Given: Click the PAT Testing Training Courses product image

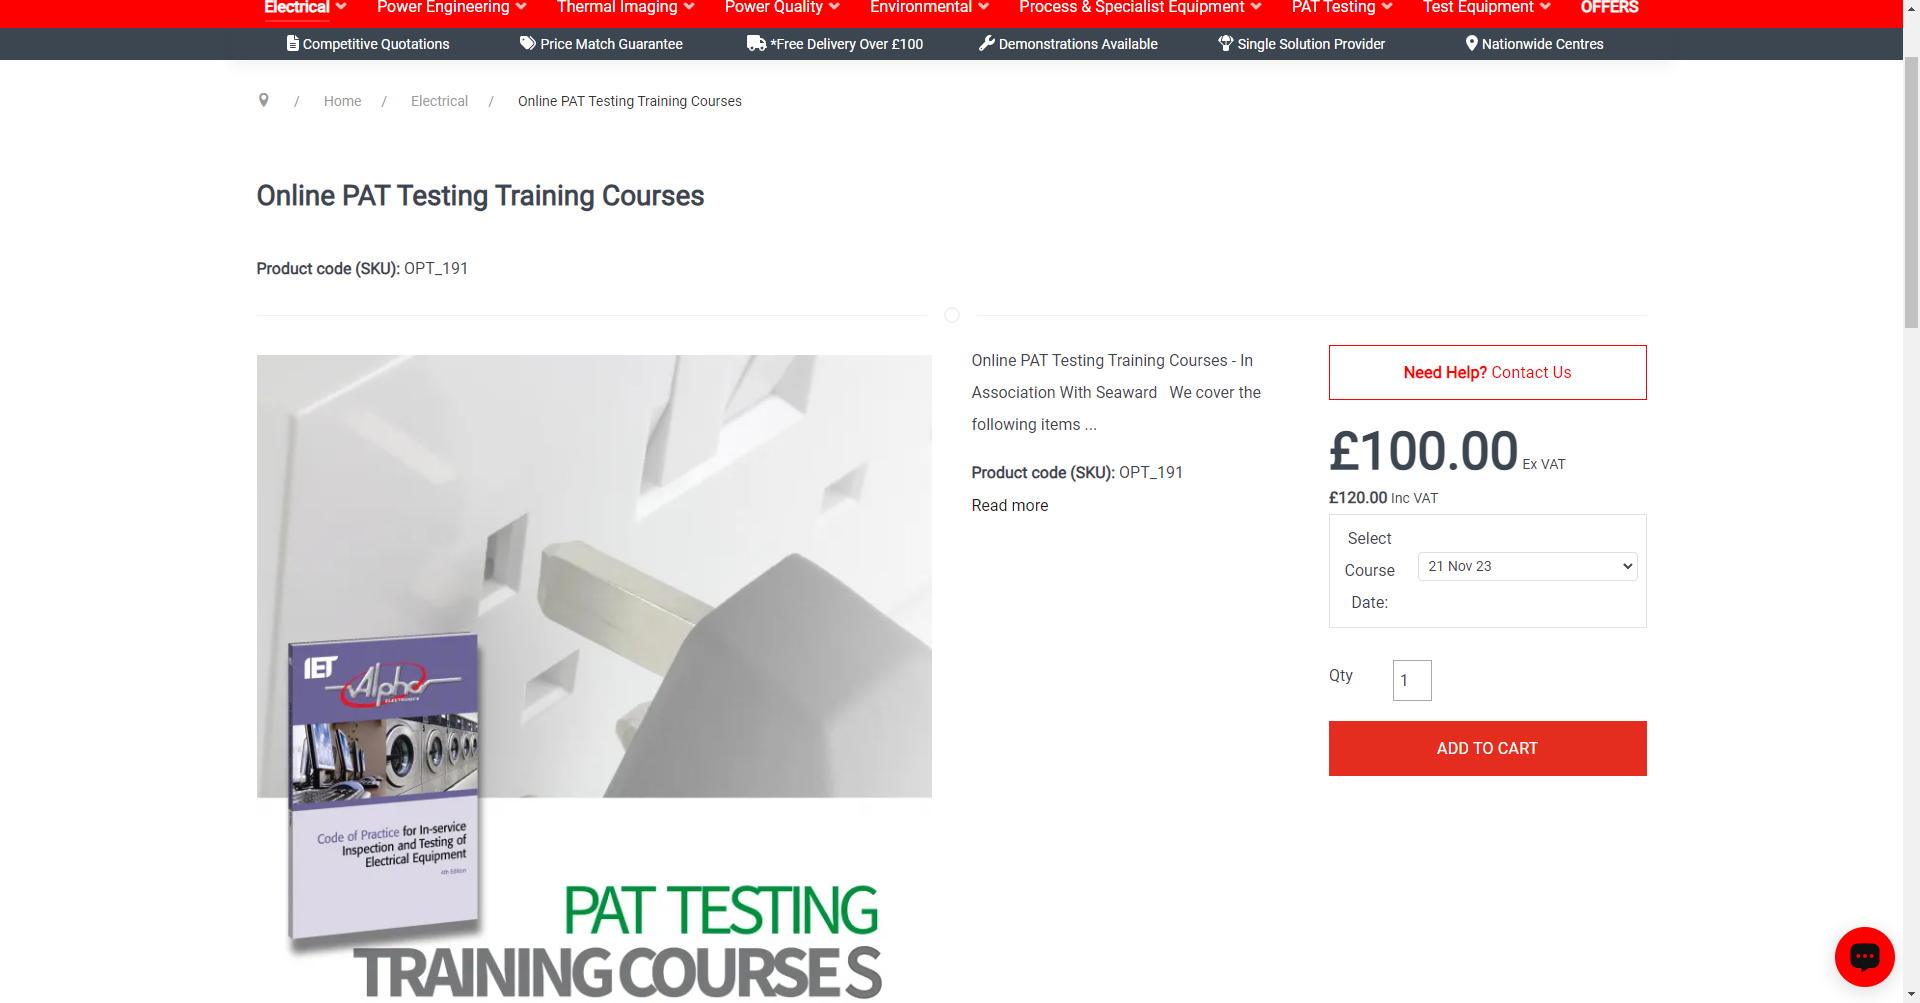Looking at the screenshot, I should [x=594, y=678].
